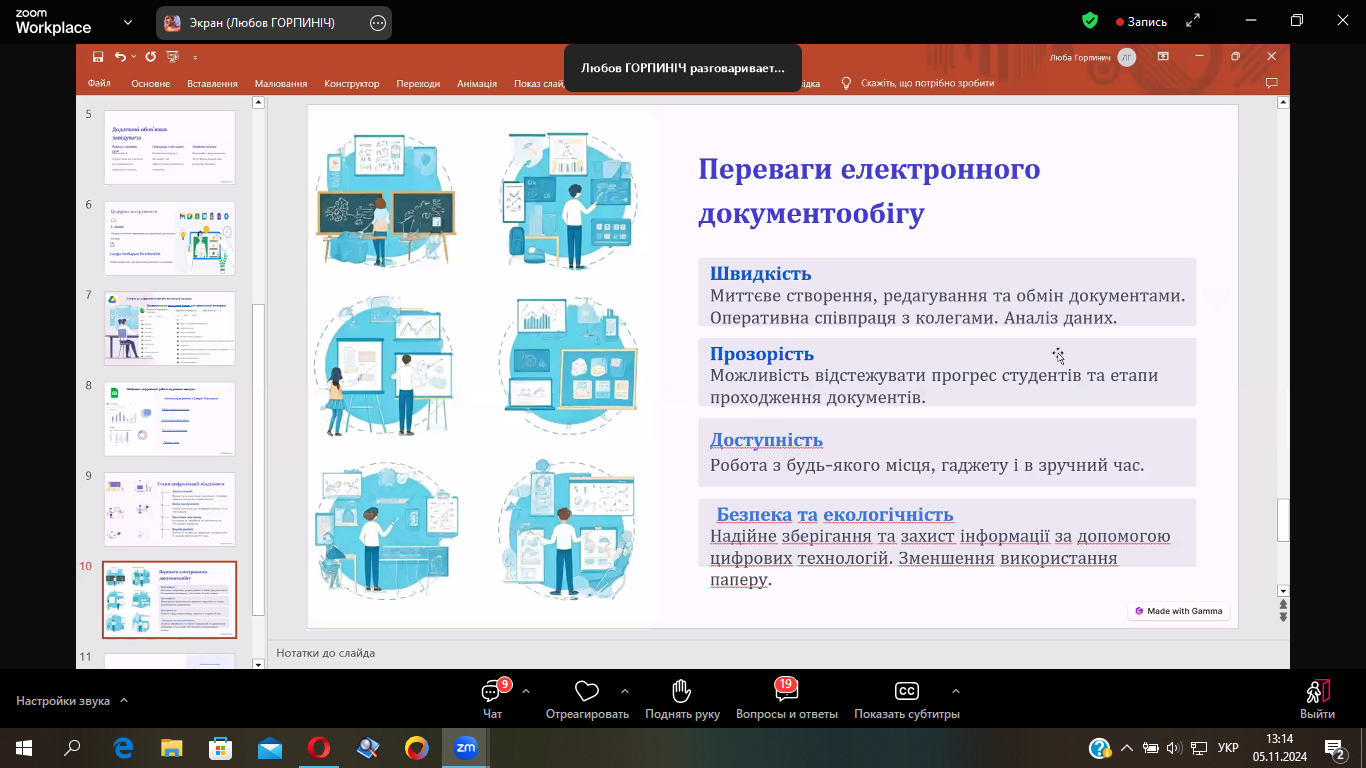Open more options on shared screen tab
This screenshot has height=768, width=1366.
[x=377, y=23]
